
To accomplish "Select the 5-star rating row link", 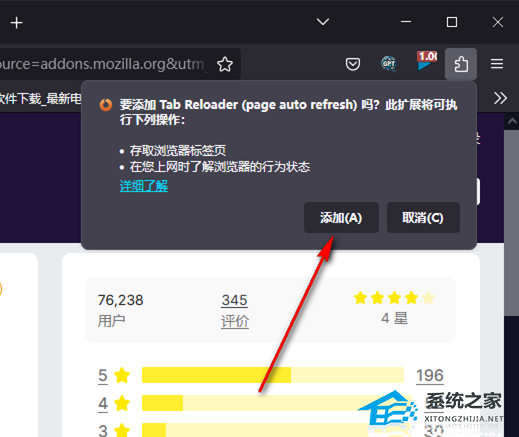I will [114, 375].
